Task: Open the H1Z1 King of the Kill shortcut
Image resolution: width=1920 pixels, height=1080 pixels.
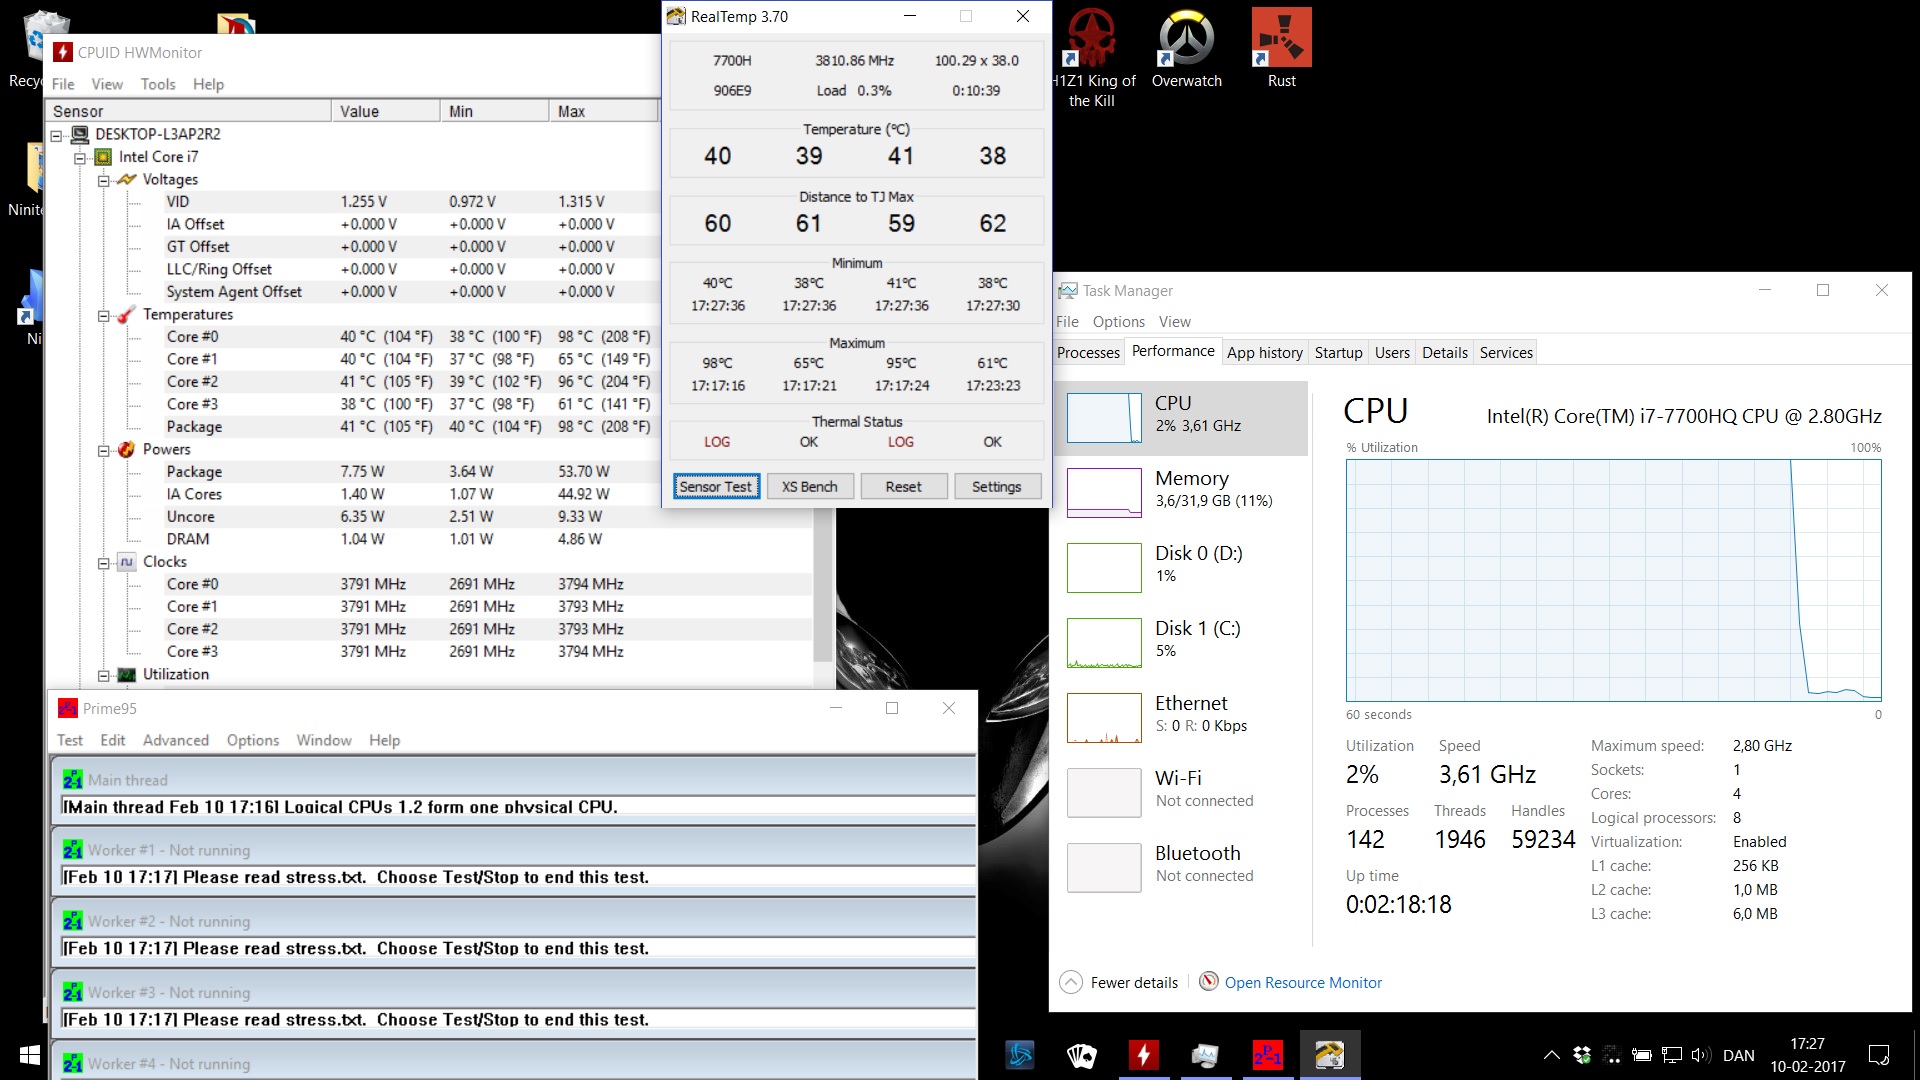Action: coord(1092,58)
